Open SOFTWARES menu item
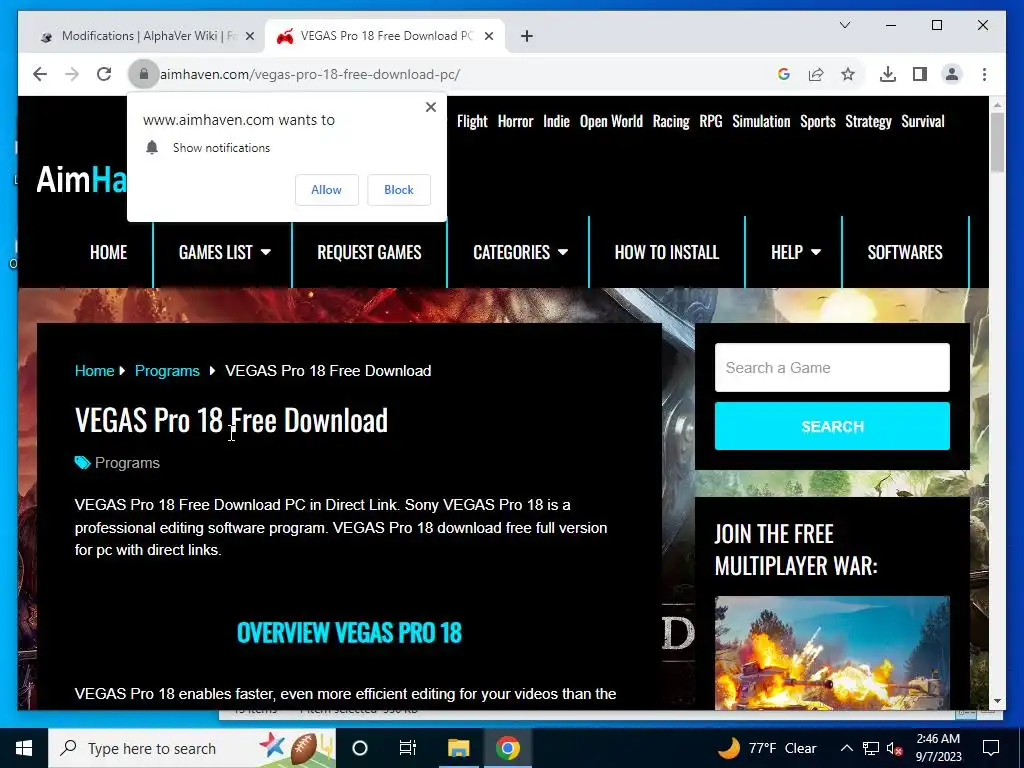 [905, 253]
